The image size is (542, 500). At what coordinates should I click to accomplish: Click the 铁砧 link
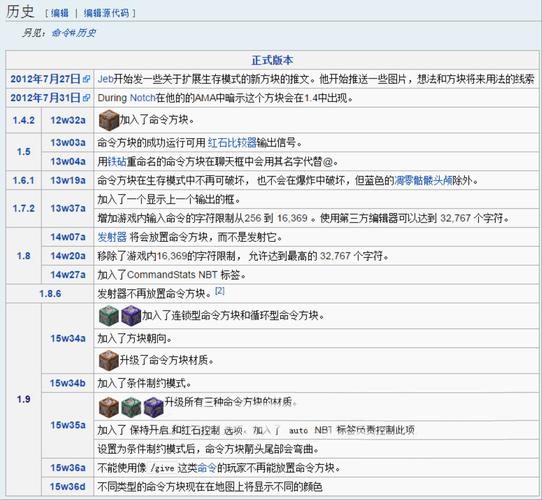pos(117,161)
